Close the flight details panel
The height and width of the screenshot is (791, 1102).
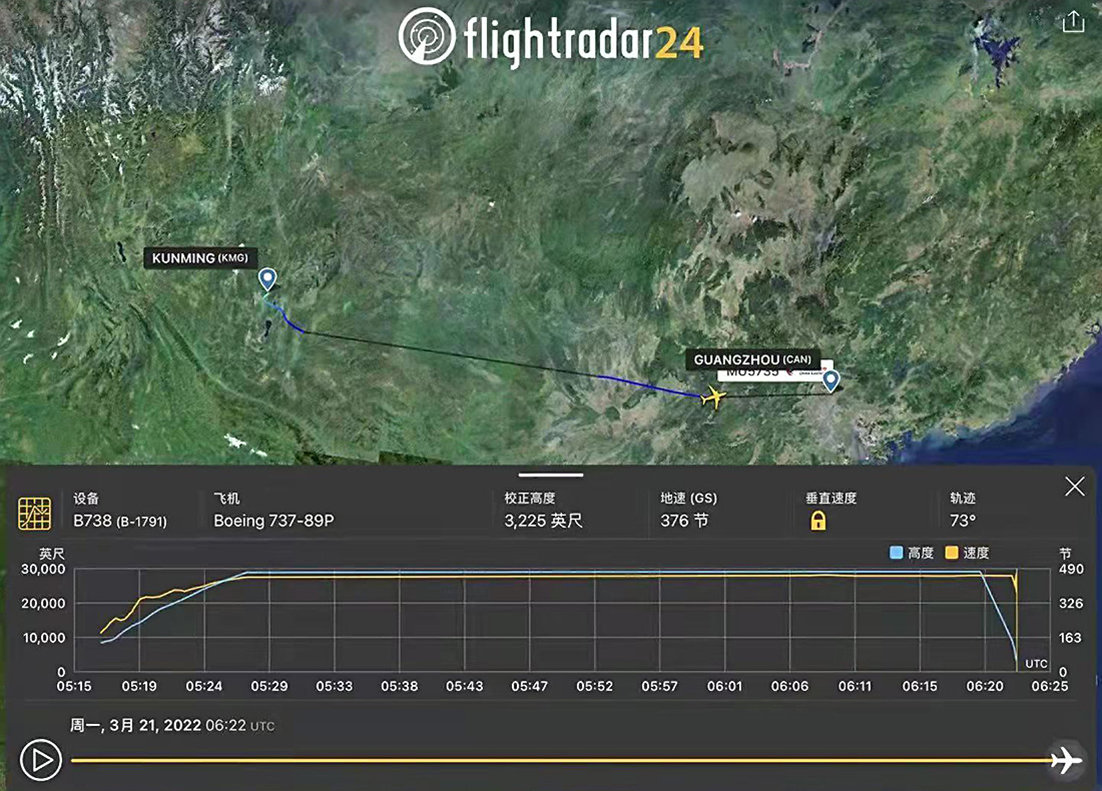click(x=1074, y=486)
